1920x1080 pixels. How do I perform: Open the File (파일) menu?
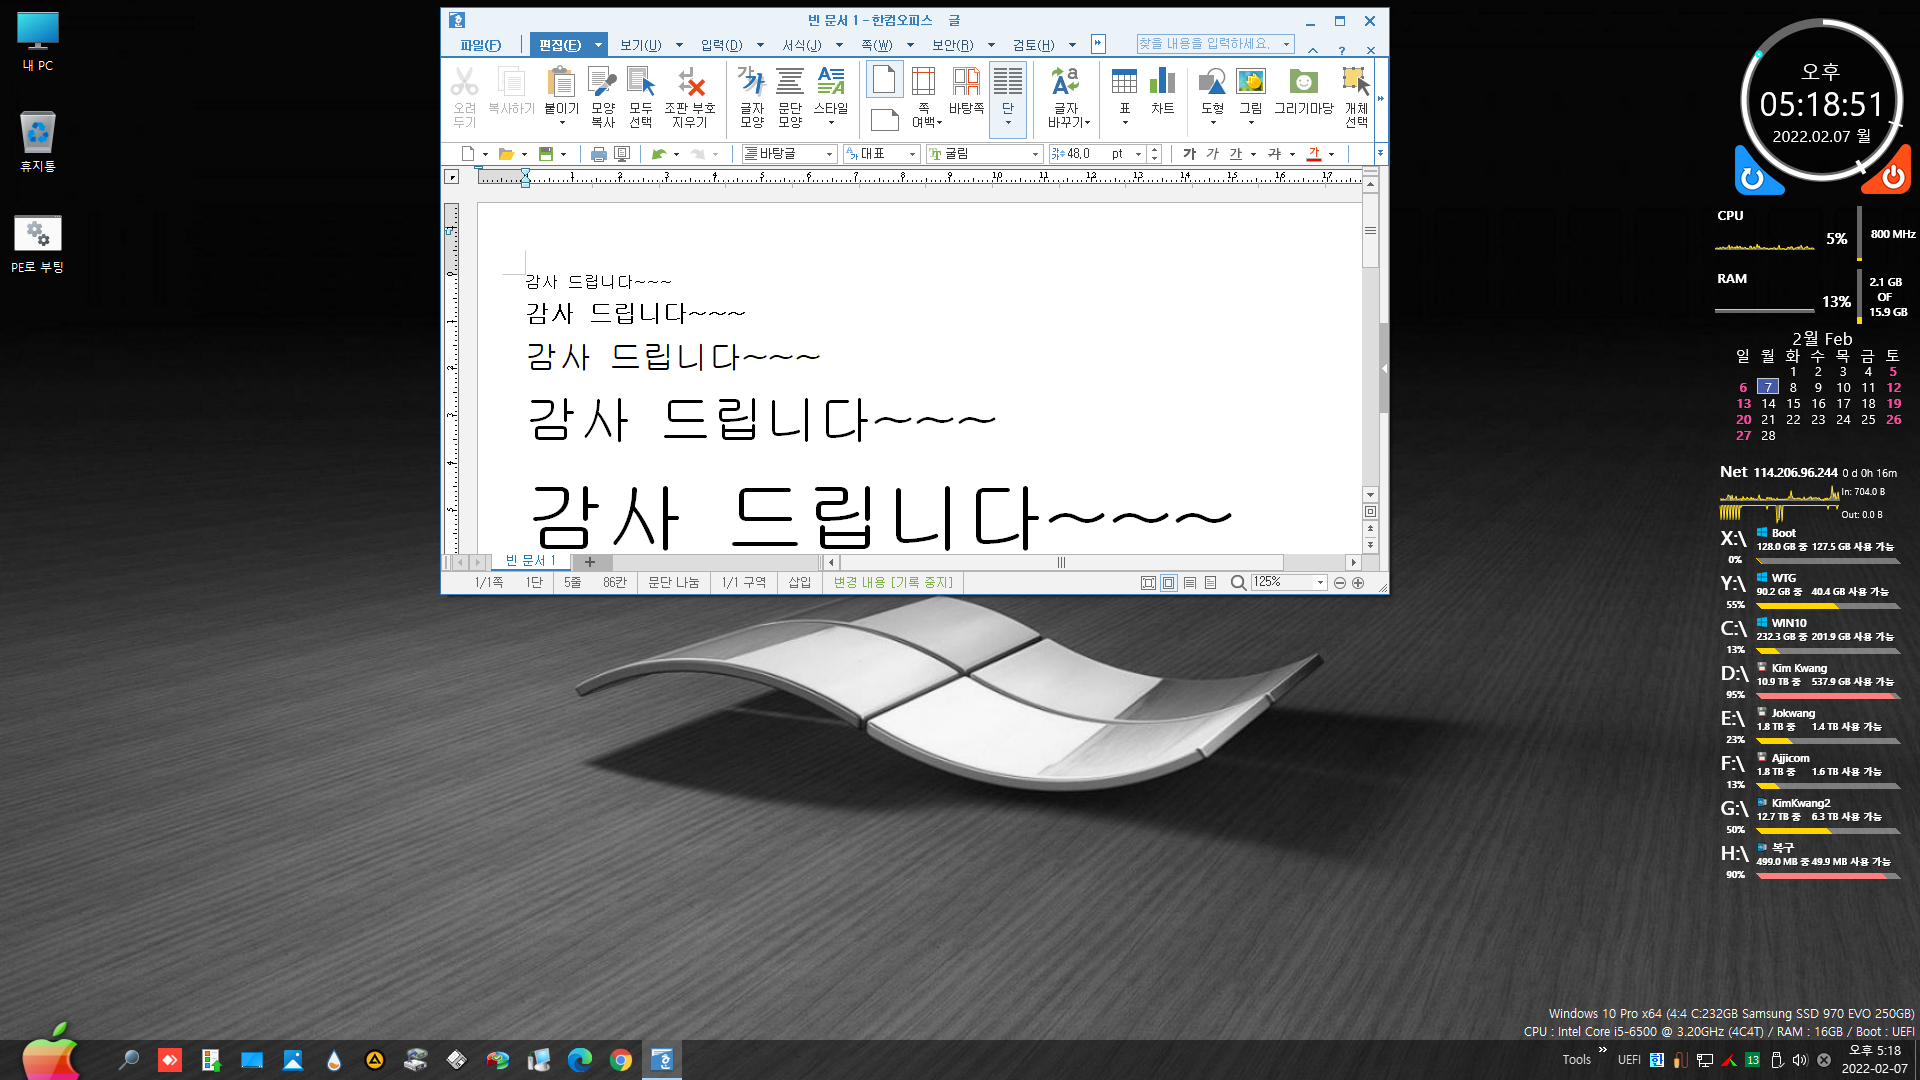click(481, 45)
